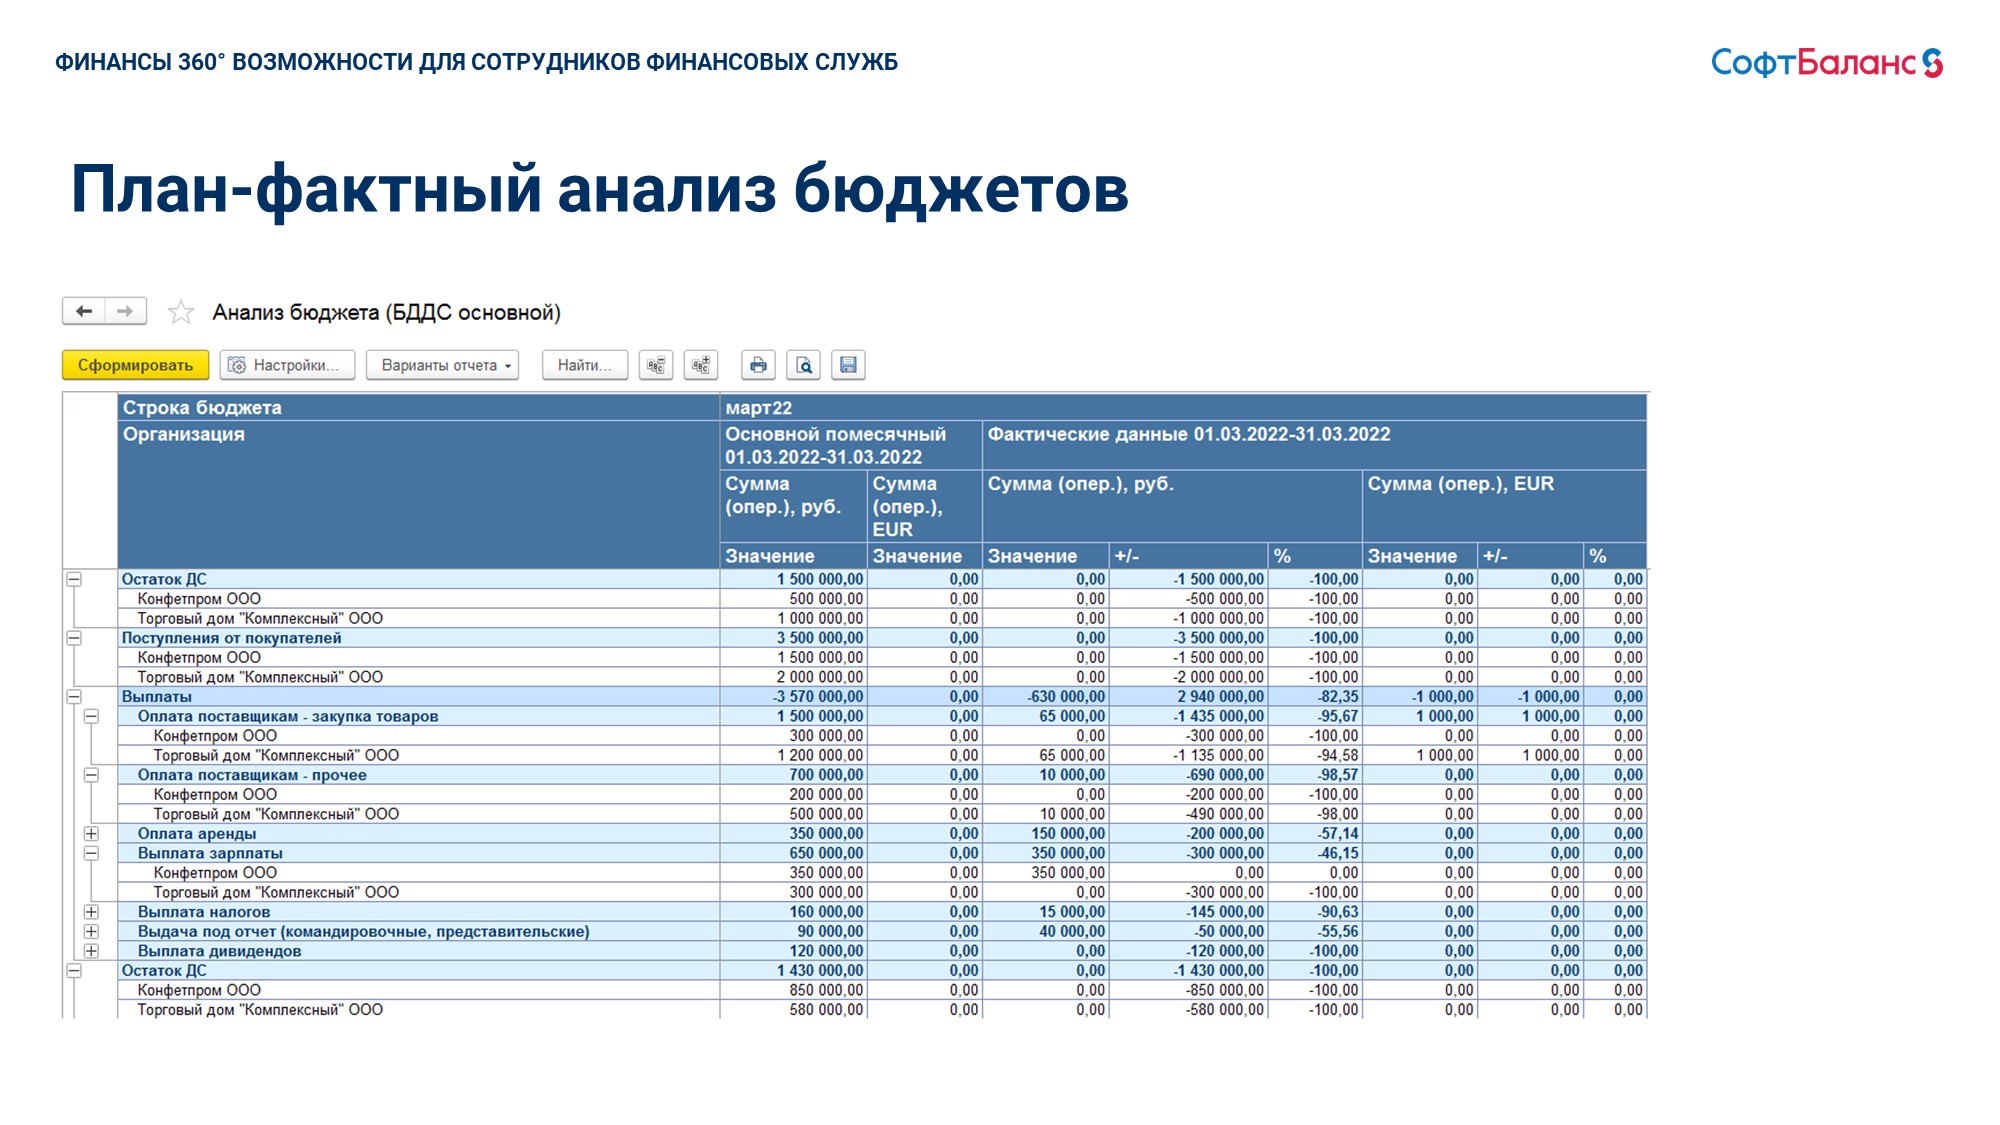Click the -46,15 percent cell

pos(1315,853)
